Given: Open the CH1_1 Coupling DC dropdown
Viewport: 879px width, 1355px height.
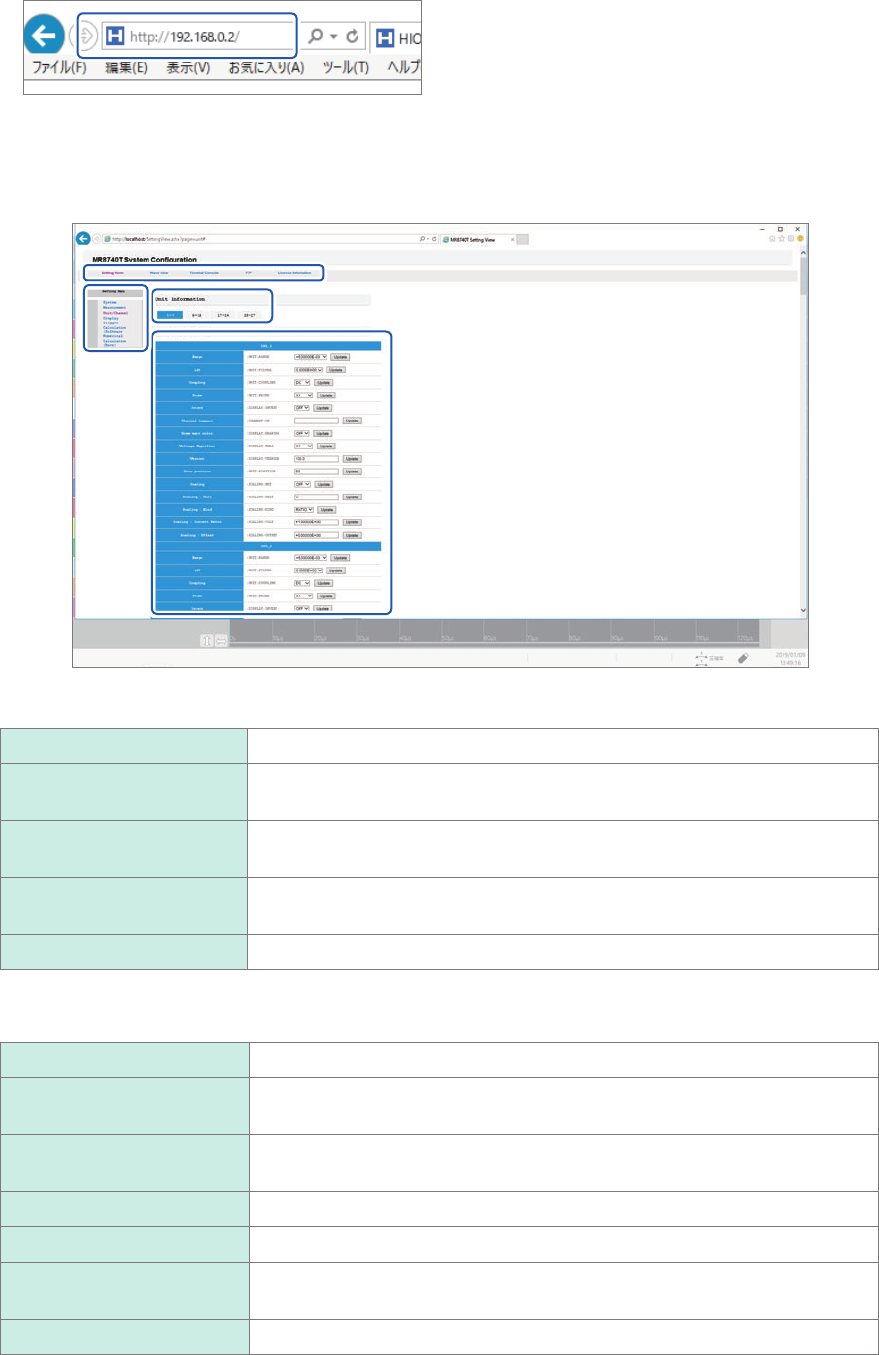Looking at the screenshot, I should click(302, 383).
